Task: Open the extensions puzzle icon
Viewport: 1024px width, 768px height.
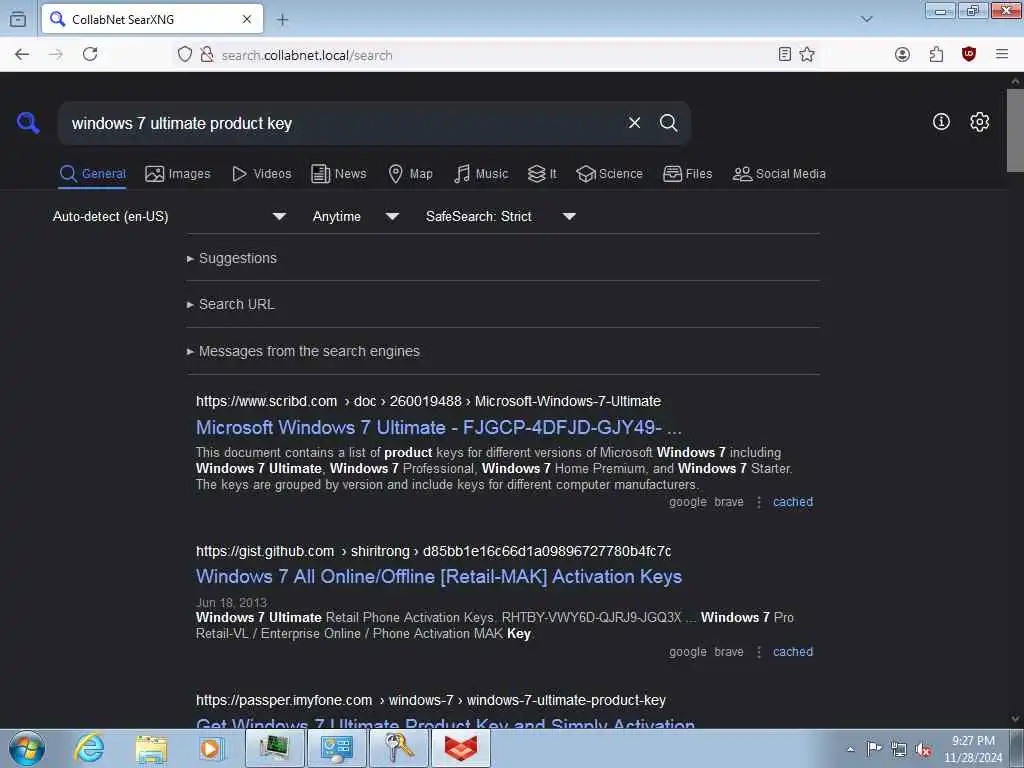Action: pyautogui.click(x=936, y=55)
